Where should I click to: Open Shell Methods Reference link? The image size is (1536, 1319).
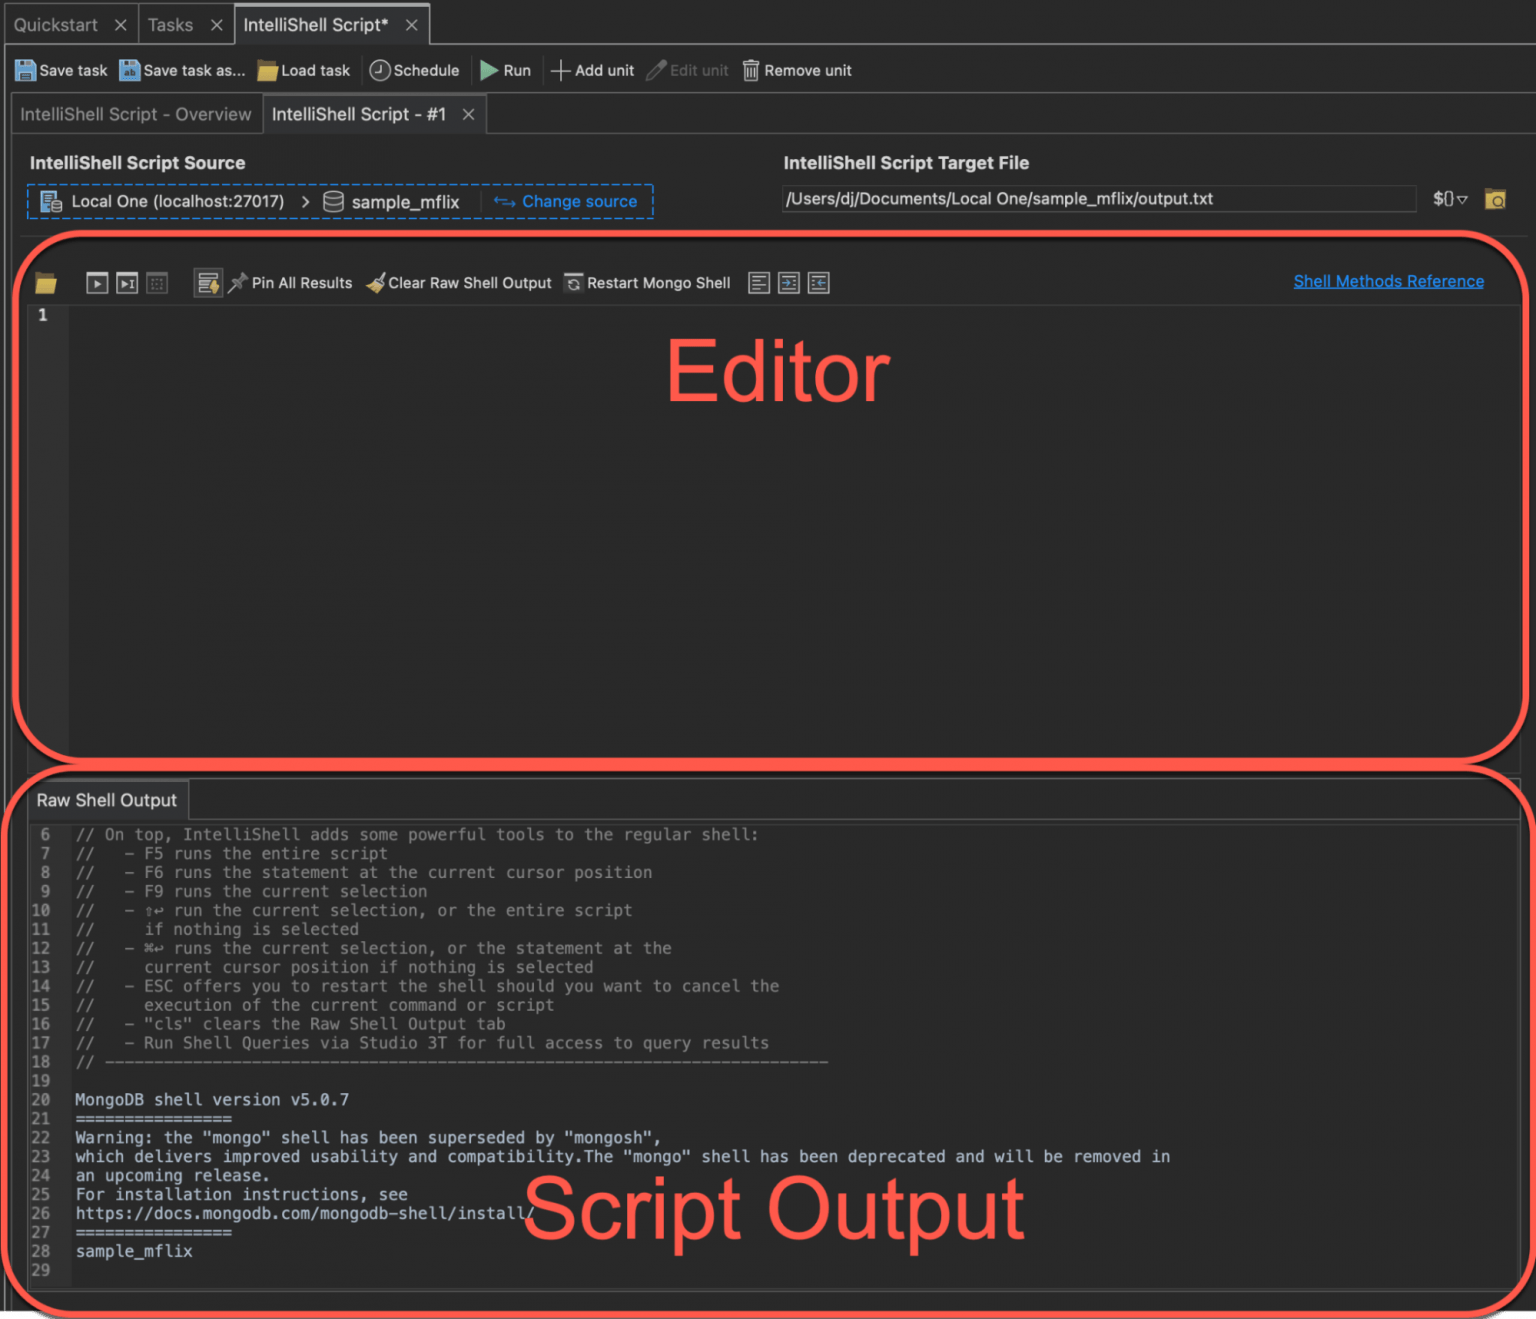click(1388, 282)
